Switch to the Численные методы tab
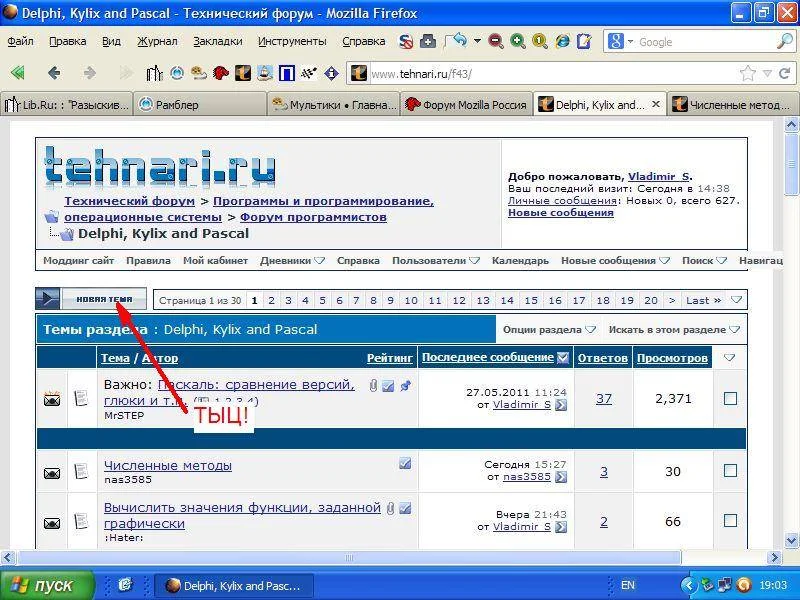 (732, 105)
